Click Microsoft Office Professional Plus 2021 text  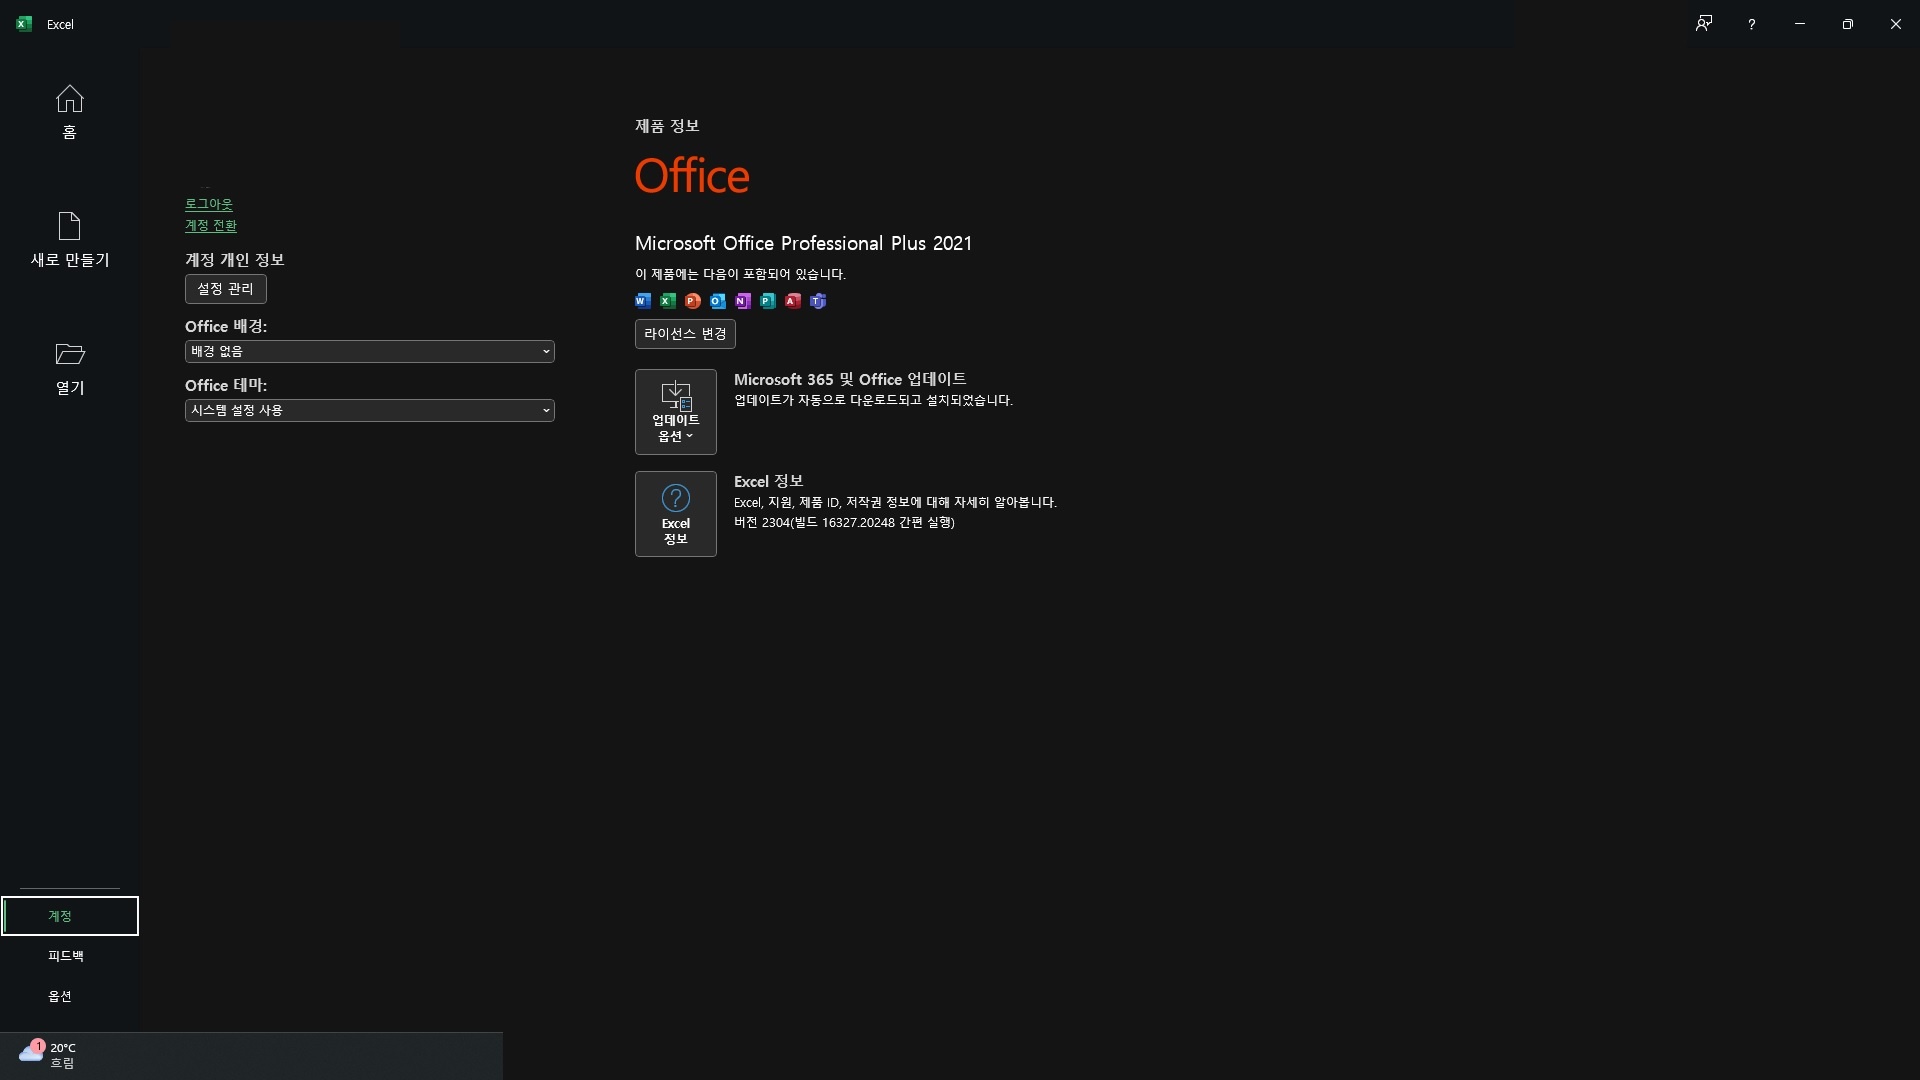pyautogui.click(x=803, y=243)
